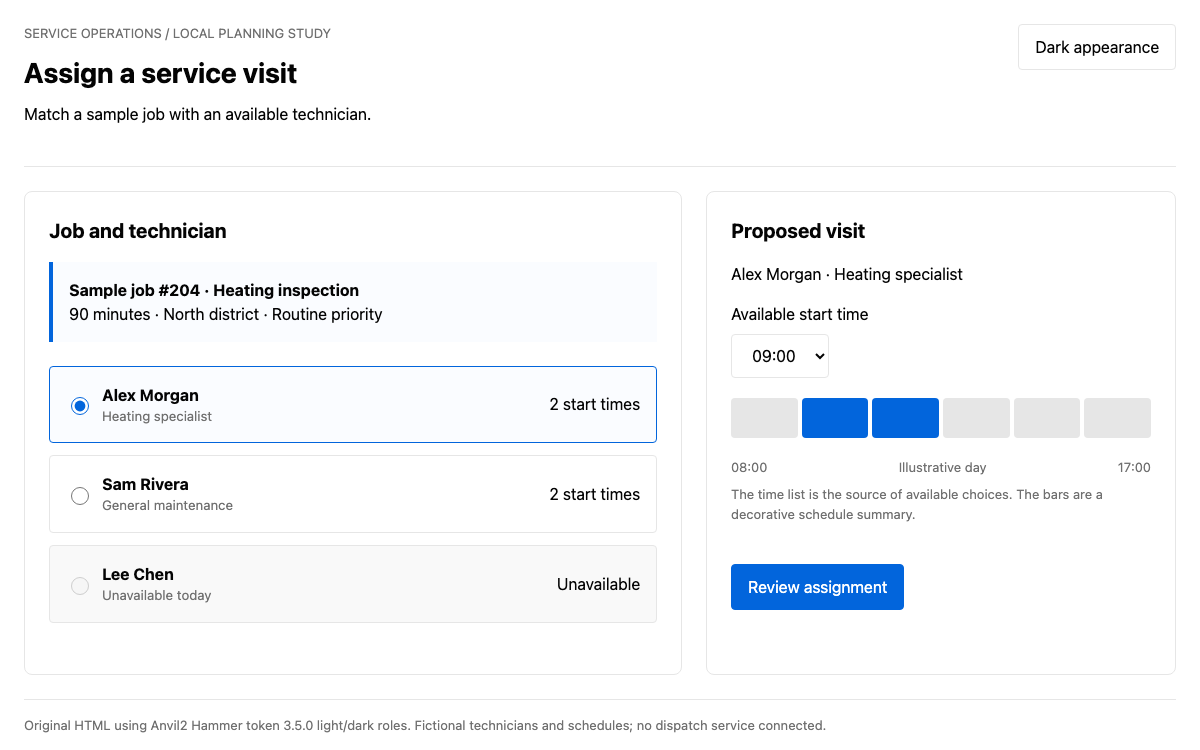Click the Review assignment button
1200x750 pixels.
click(x=817, y=587)
